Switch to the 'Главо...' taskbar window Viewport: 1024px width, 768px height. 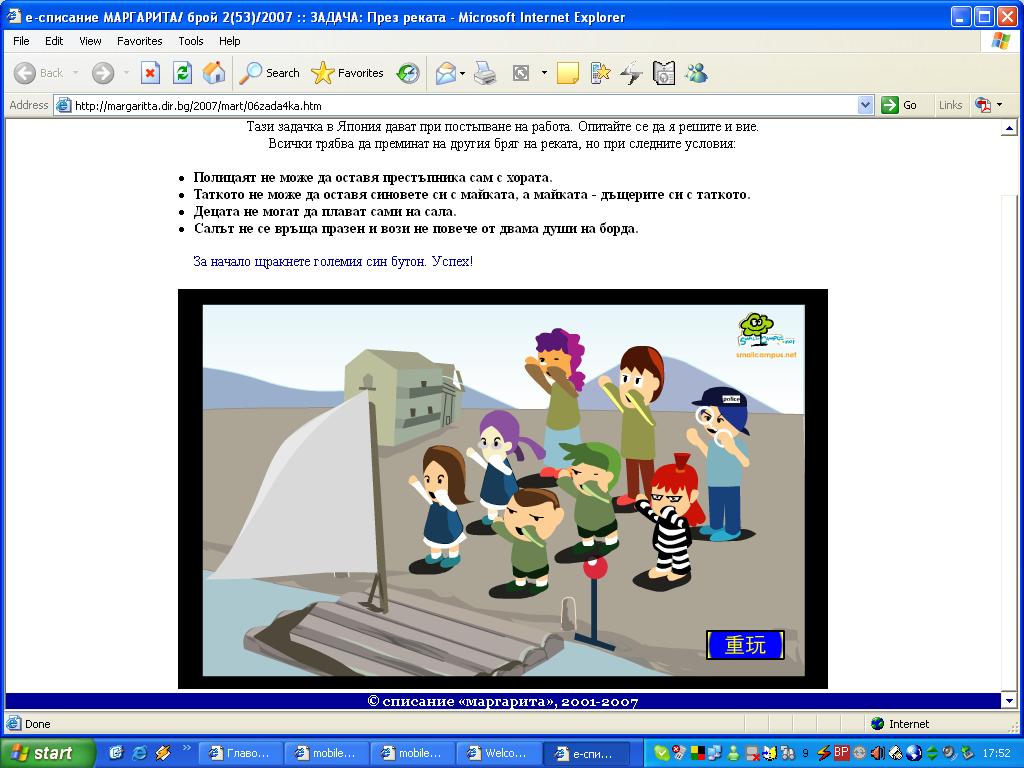coord(240,753)
